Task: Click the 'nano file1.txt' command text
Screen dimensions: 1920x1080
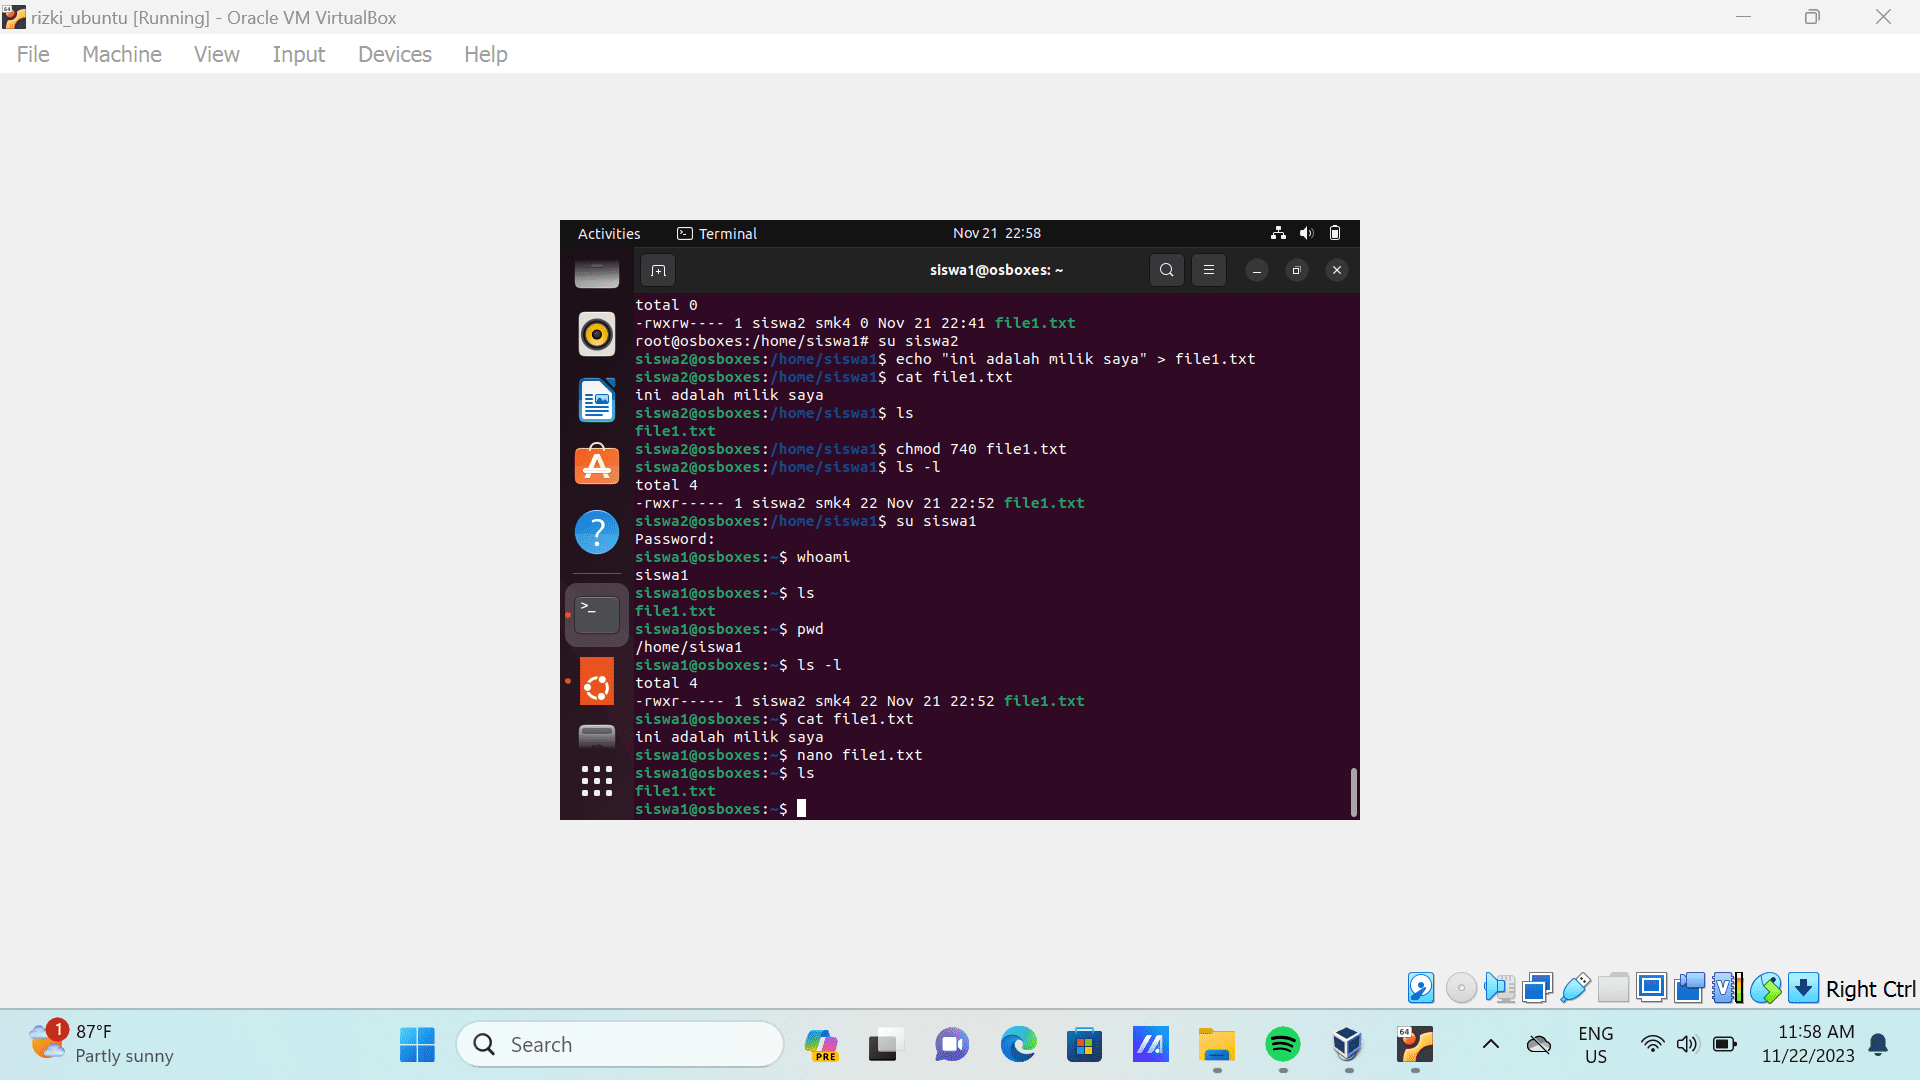Action: [x=859, y=755]
